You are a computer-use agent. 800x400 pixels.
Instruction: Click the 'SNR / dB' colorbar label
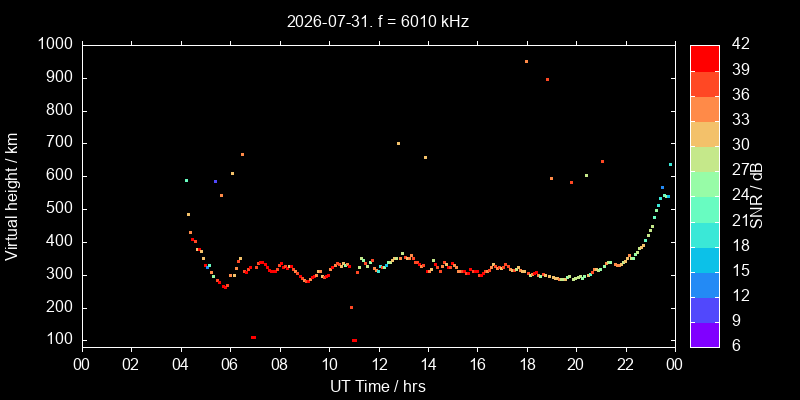point(757,196)
